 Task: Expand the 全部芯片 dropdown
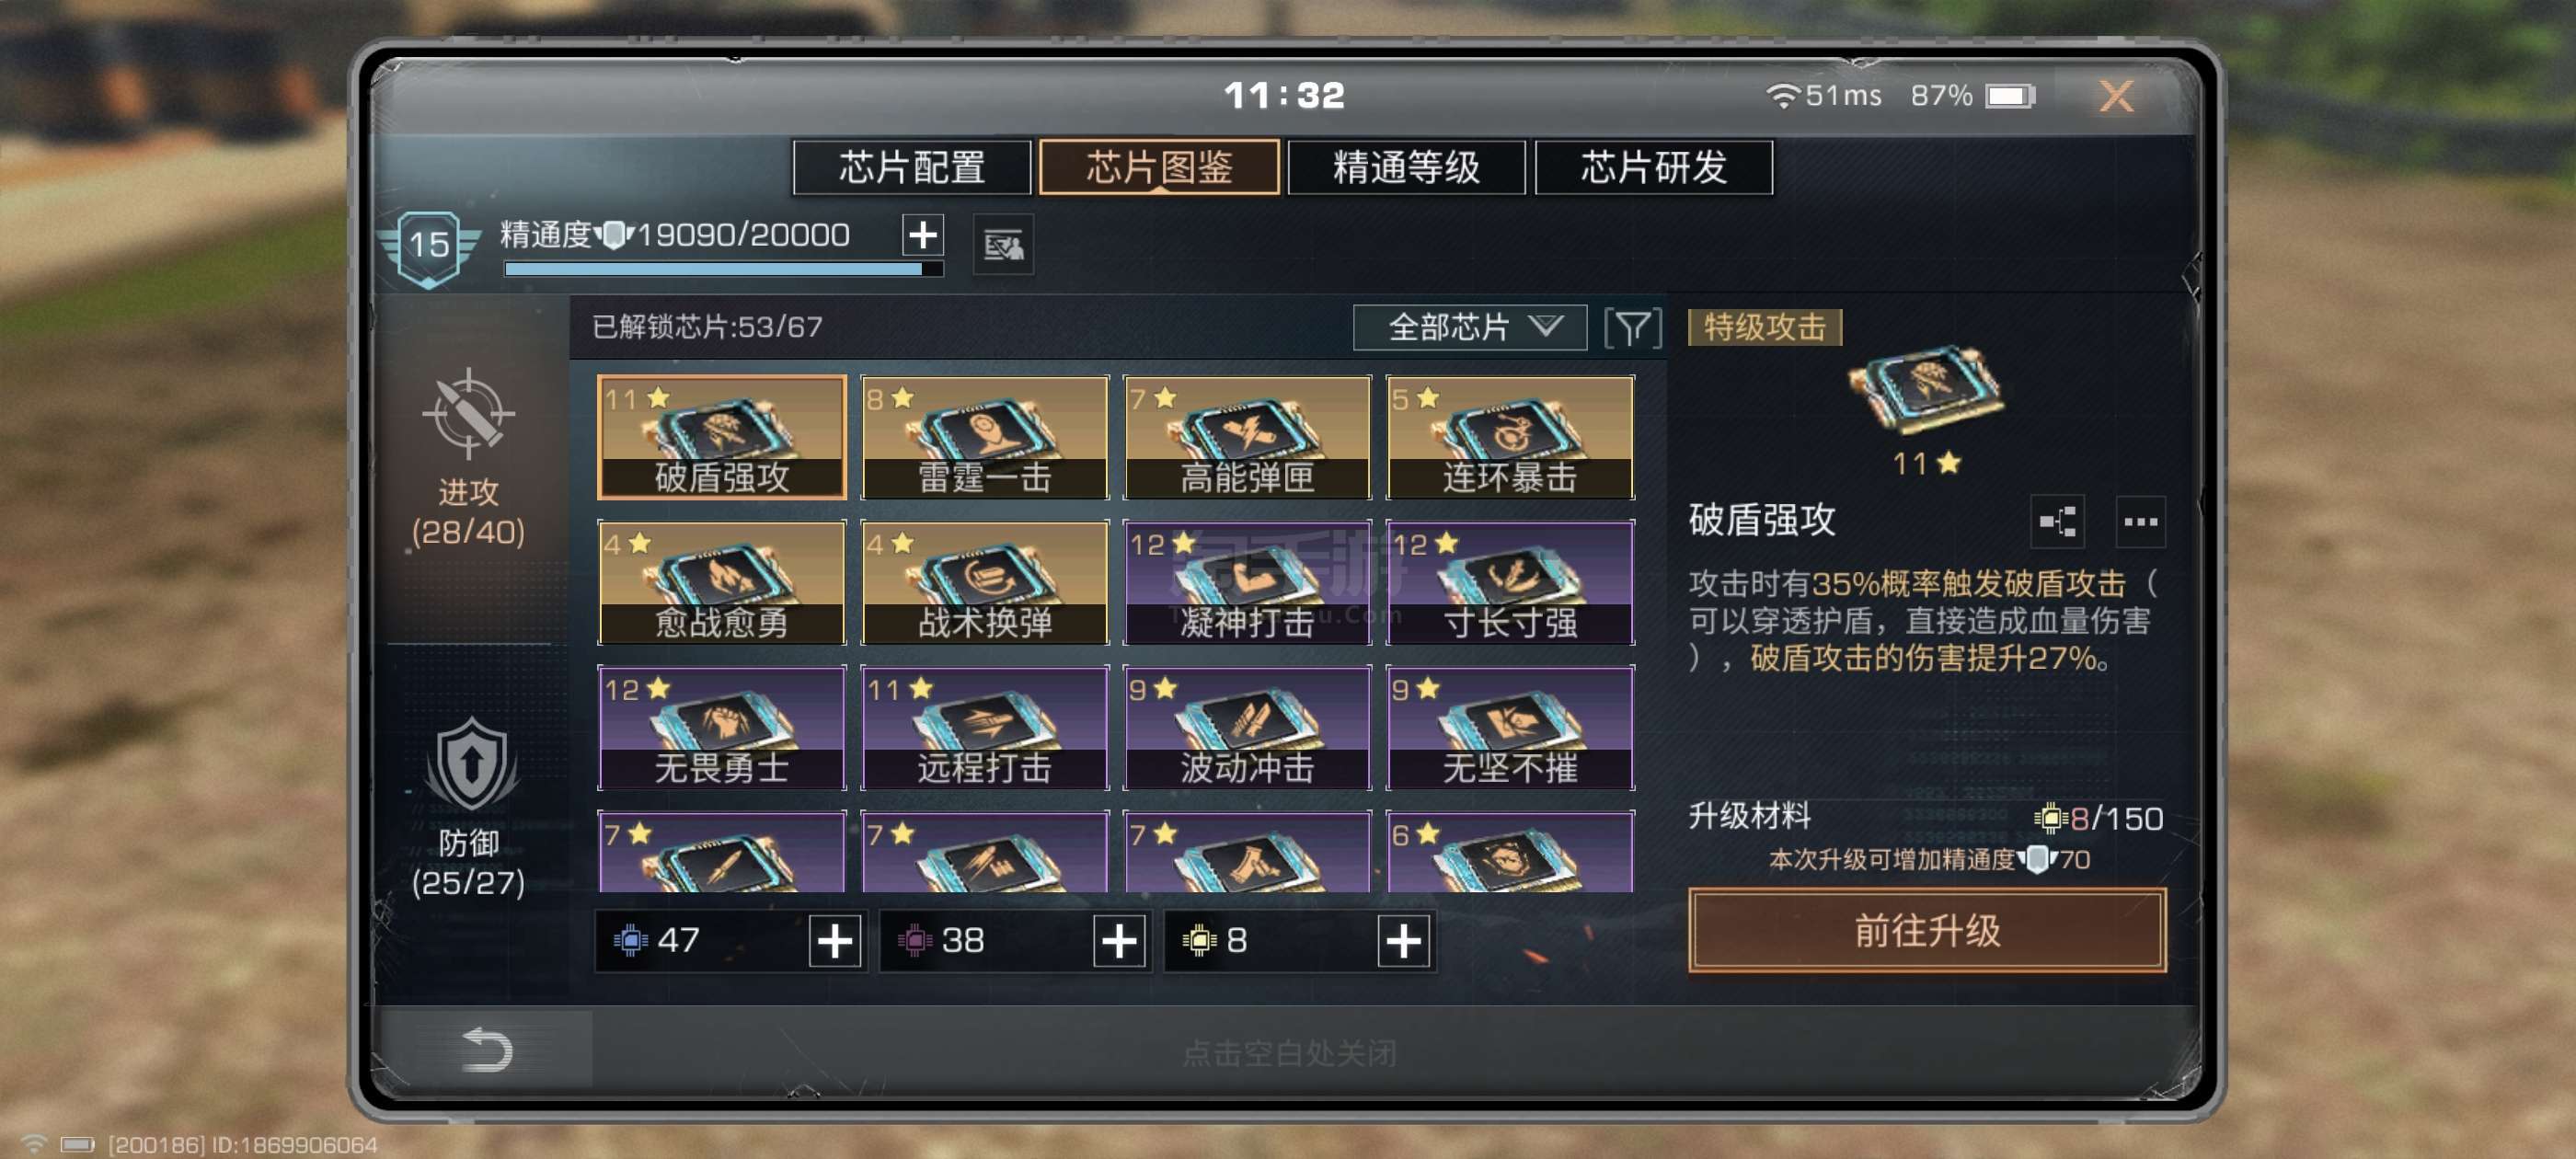(x=1469, y=327)
